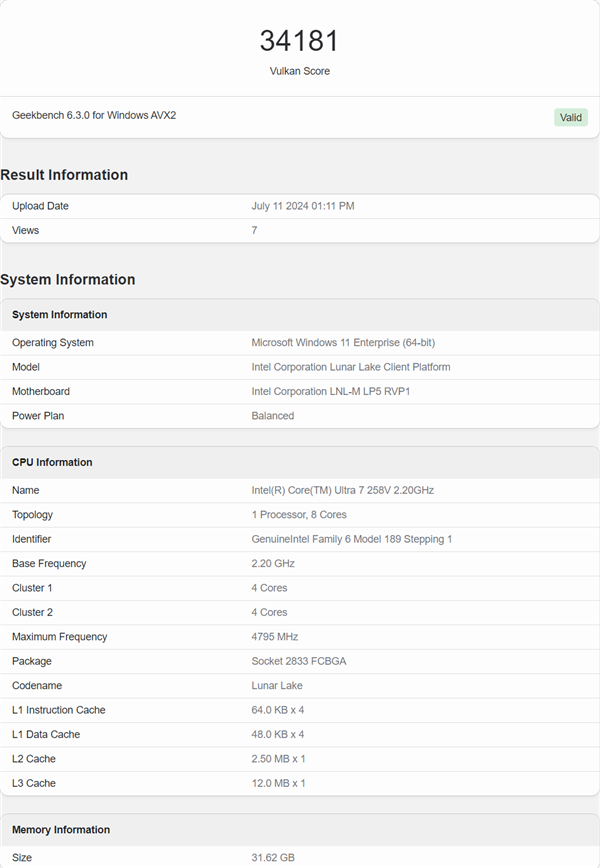Click the Motherboard value LNL-M LP5 RVP1
The image size is (600, 868).
coord(331,391)
